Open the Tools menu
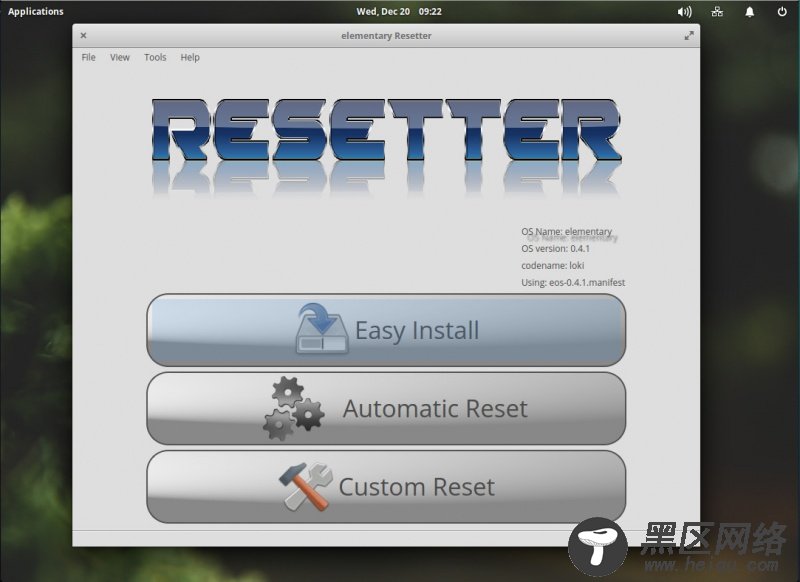This screenshot has width=800, height=582. pos(155,57)
